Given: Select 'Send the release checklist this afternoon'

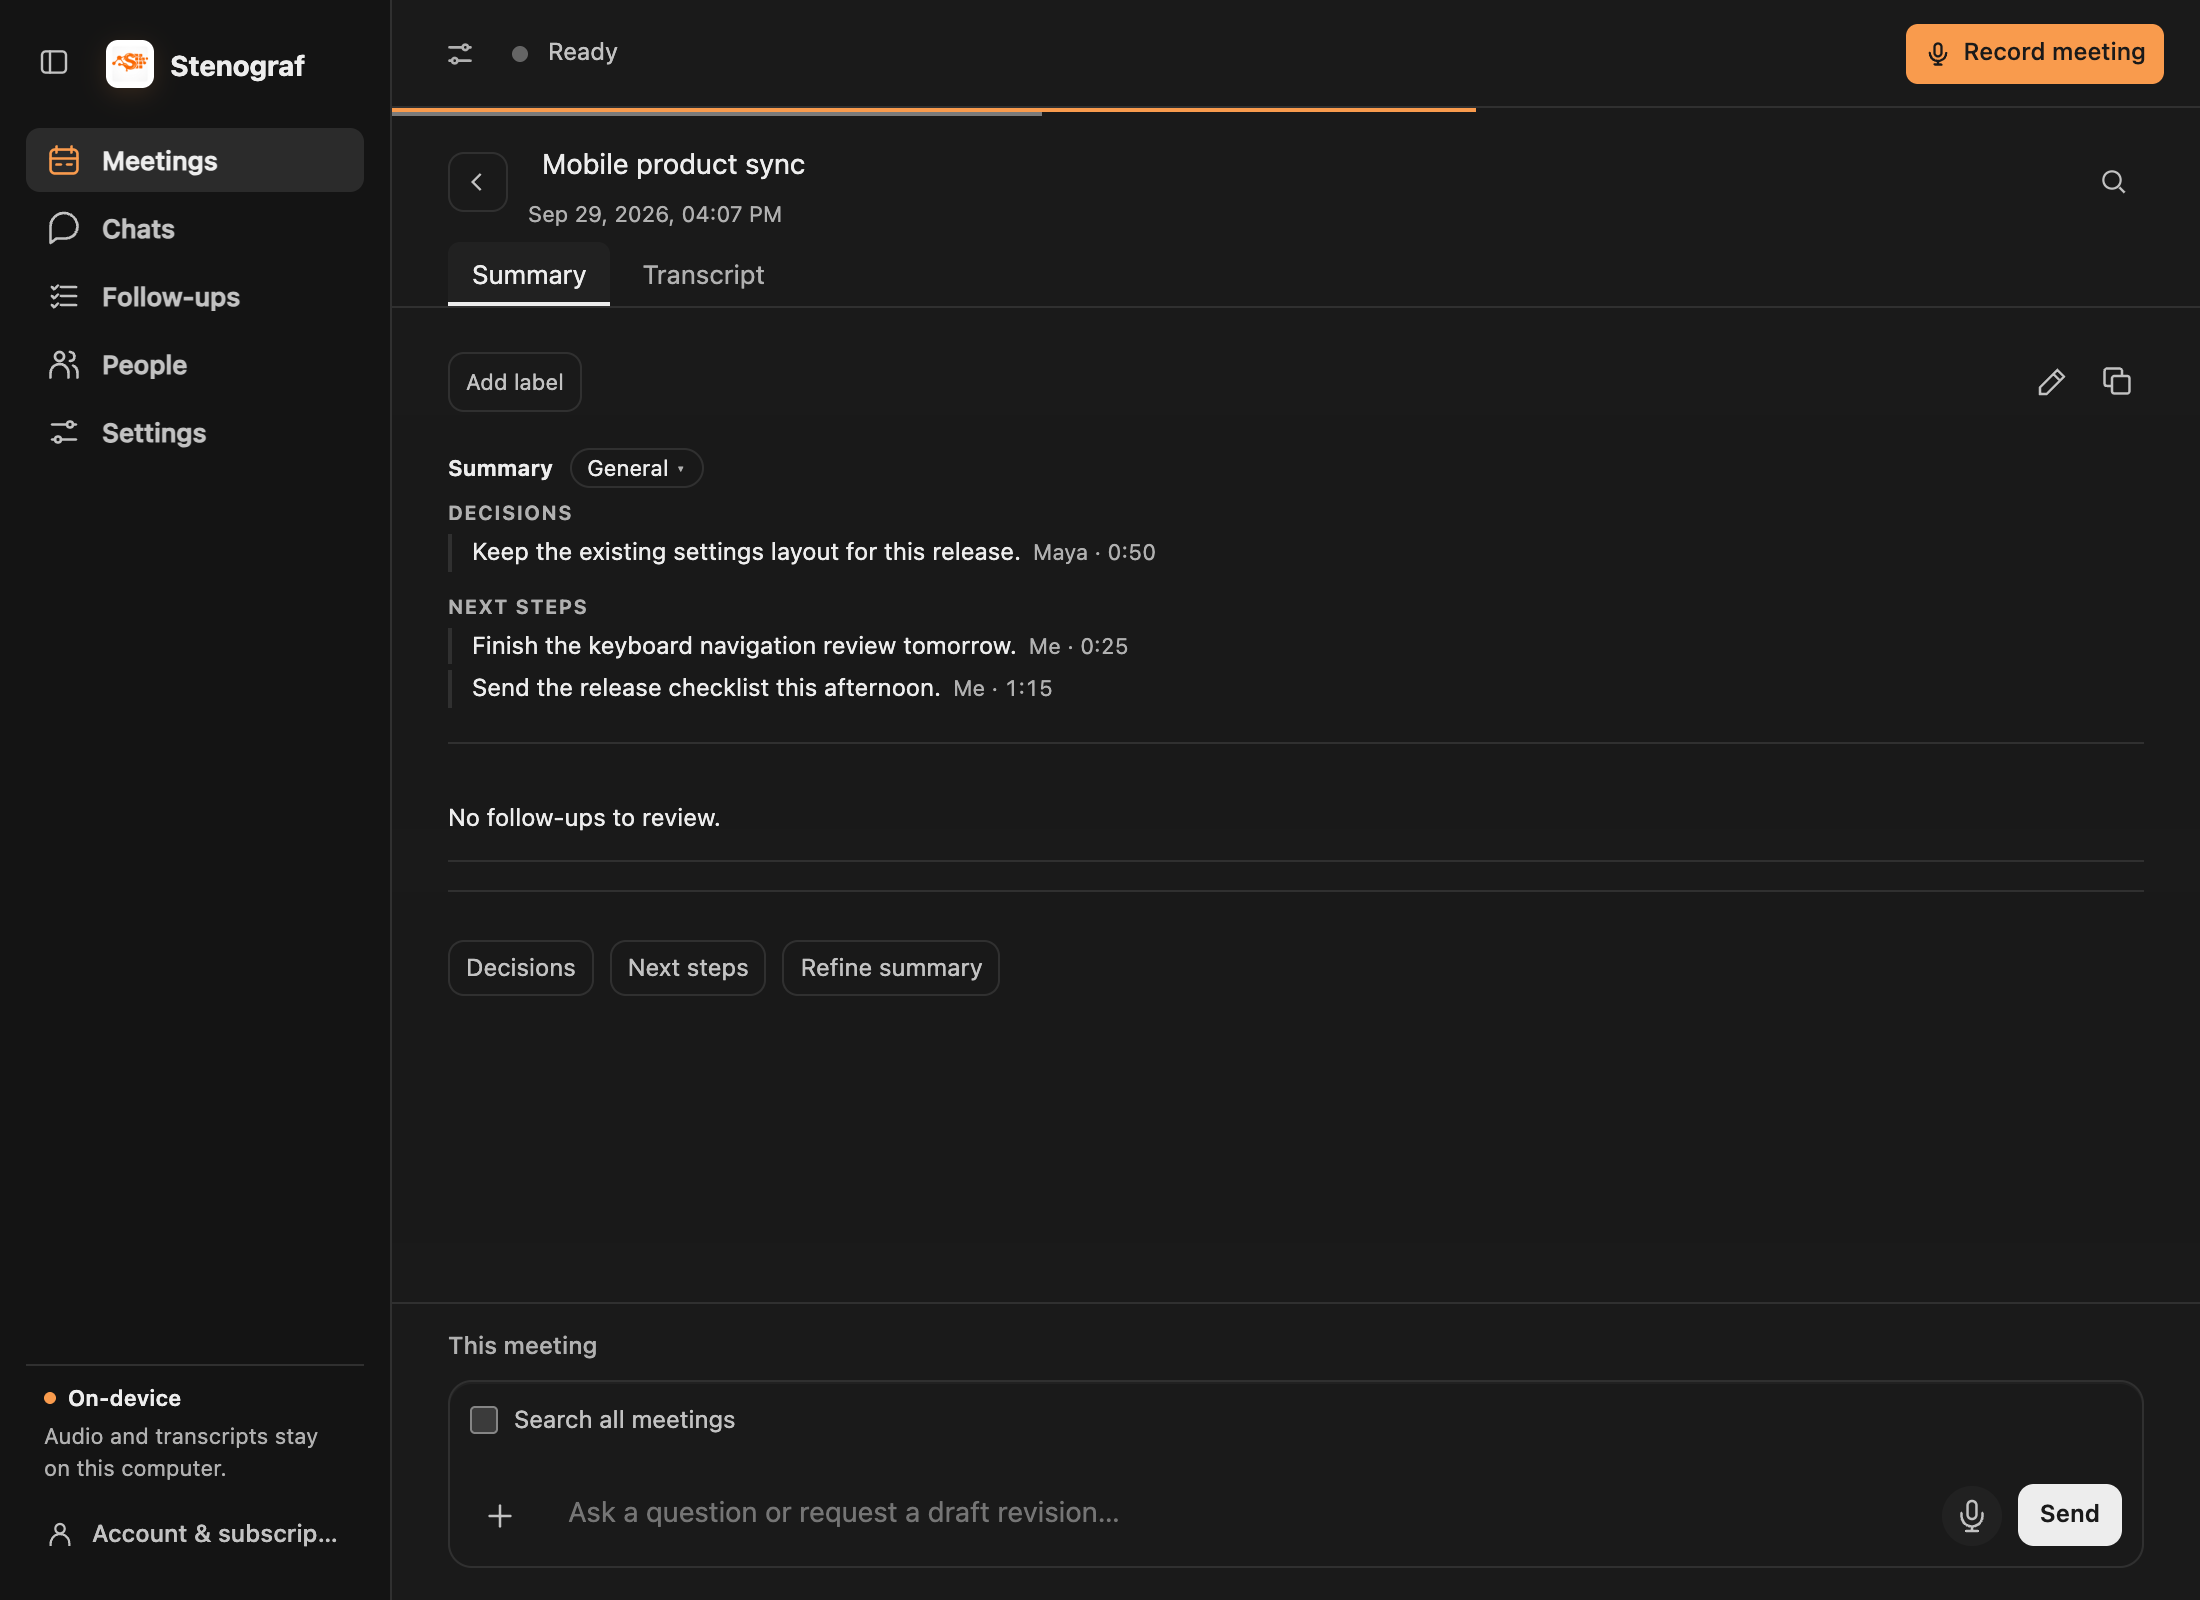Looking at the screenshot, I should 706,688.
